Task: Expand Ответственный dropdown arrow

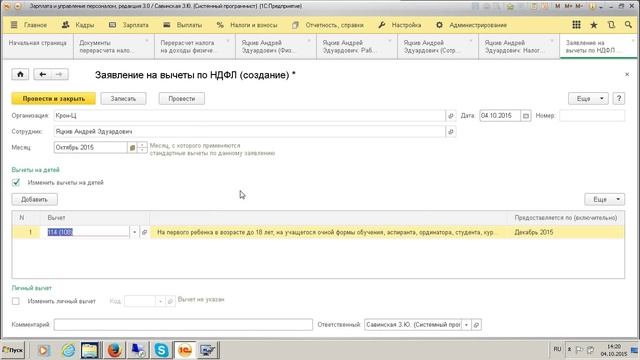Action: 467,325
